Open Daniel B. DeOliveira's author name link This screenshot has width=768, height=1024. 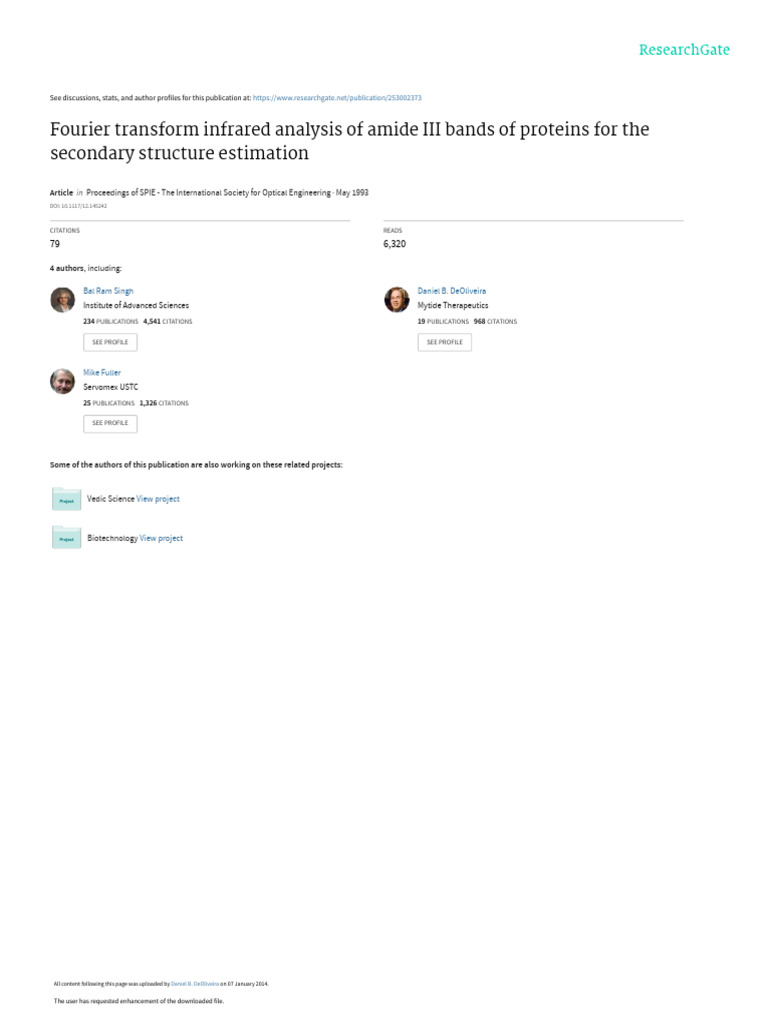click(452, 290)
